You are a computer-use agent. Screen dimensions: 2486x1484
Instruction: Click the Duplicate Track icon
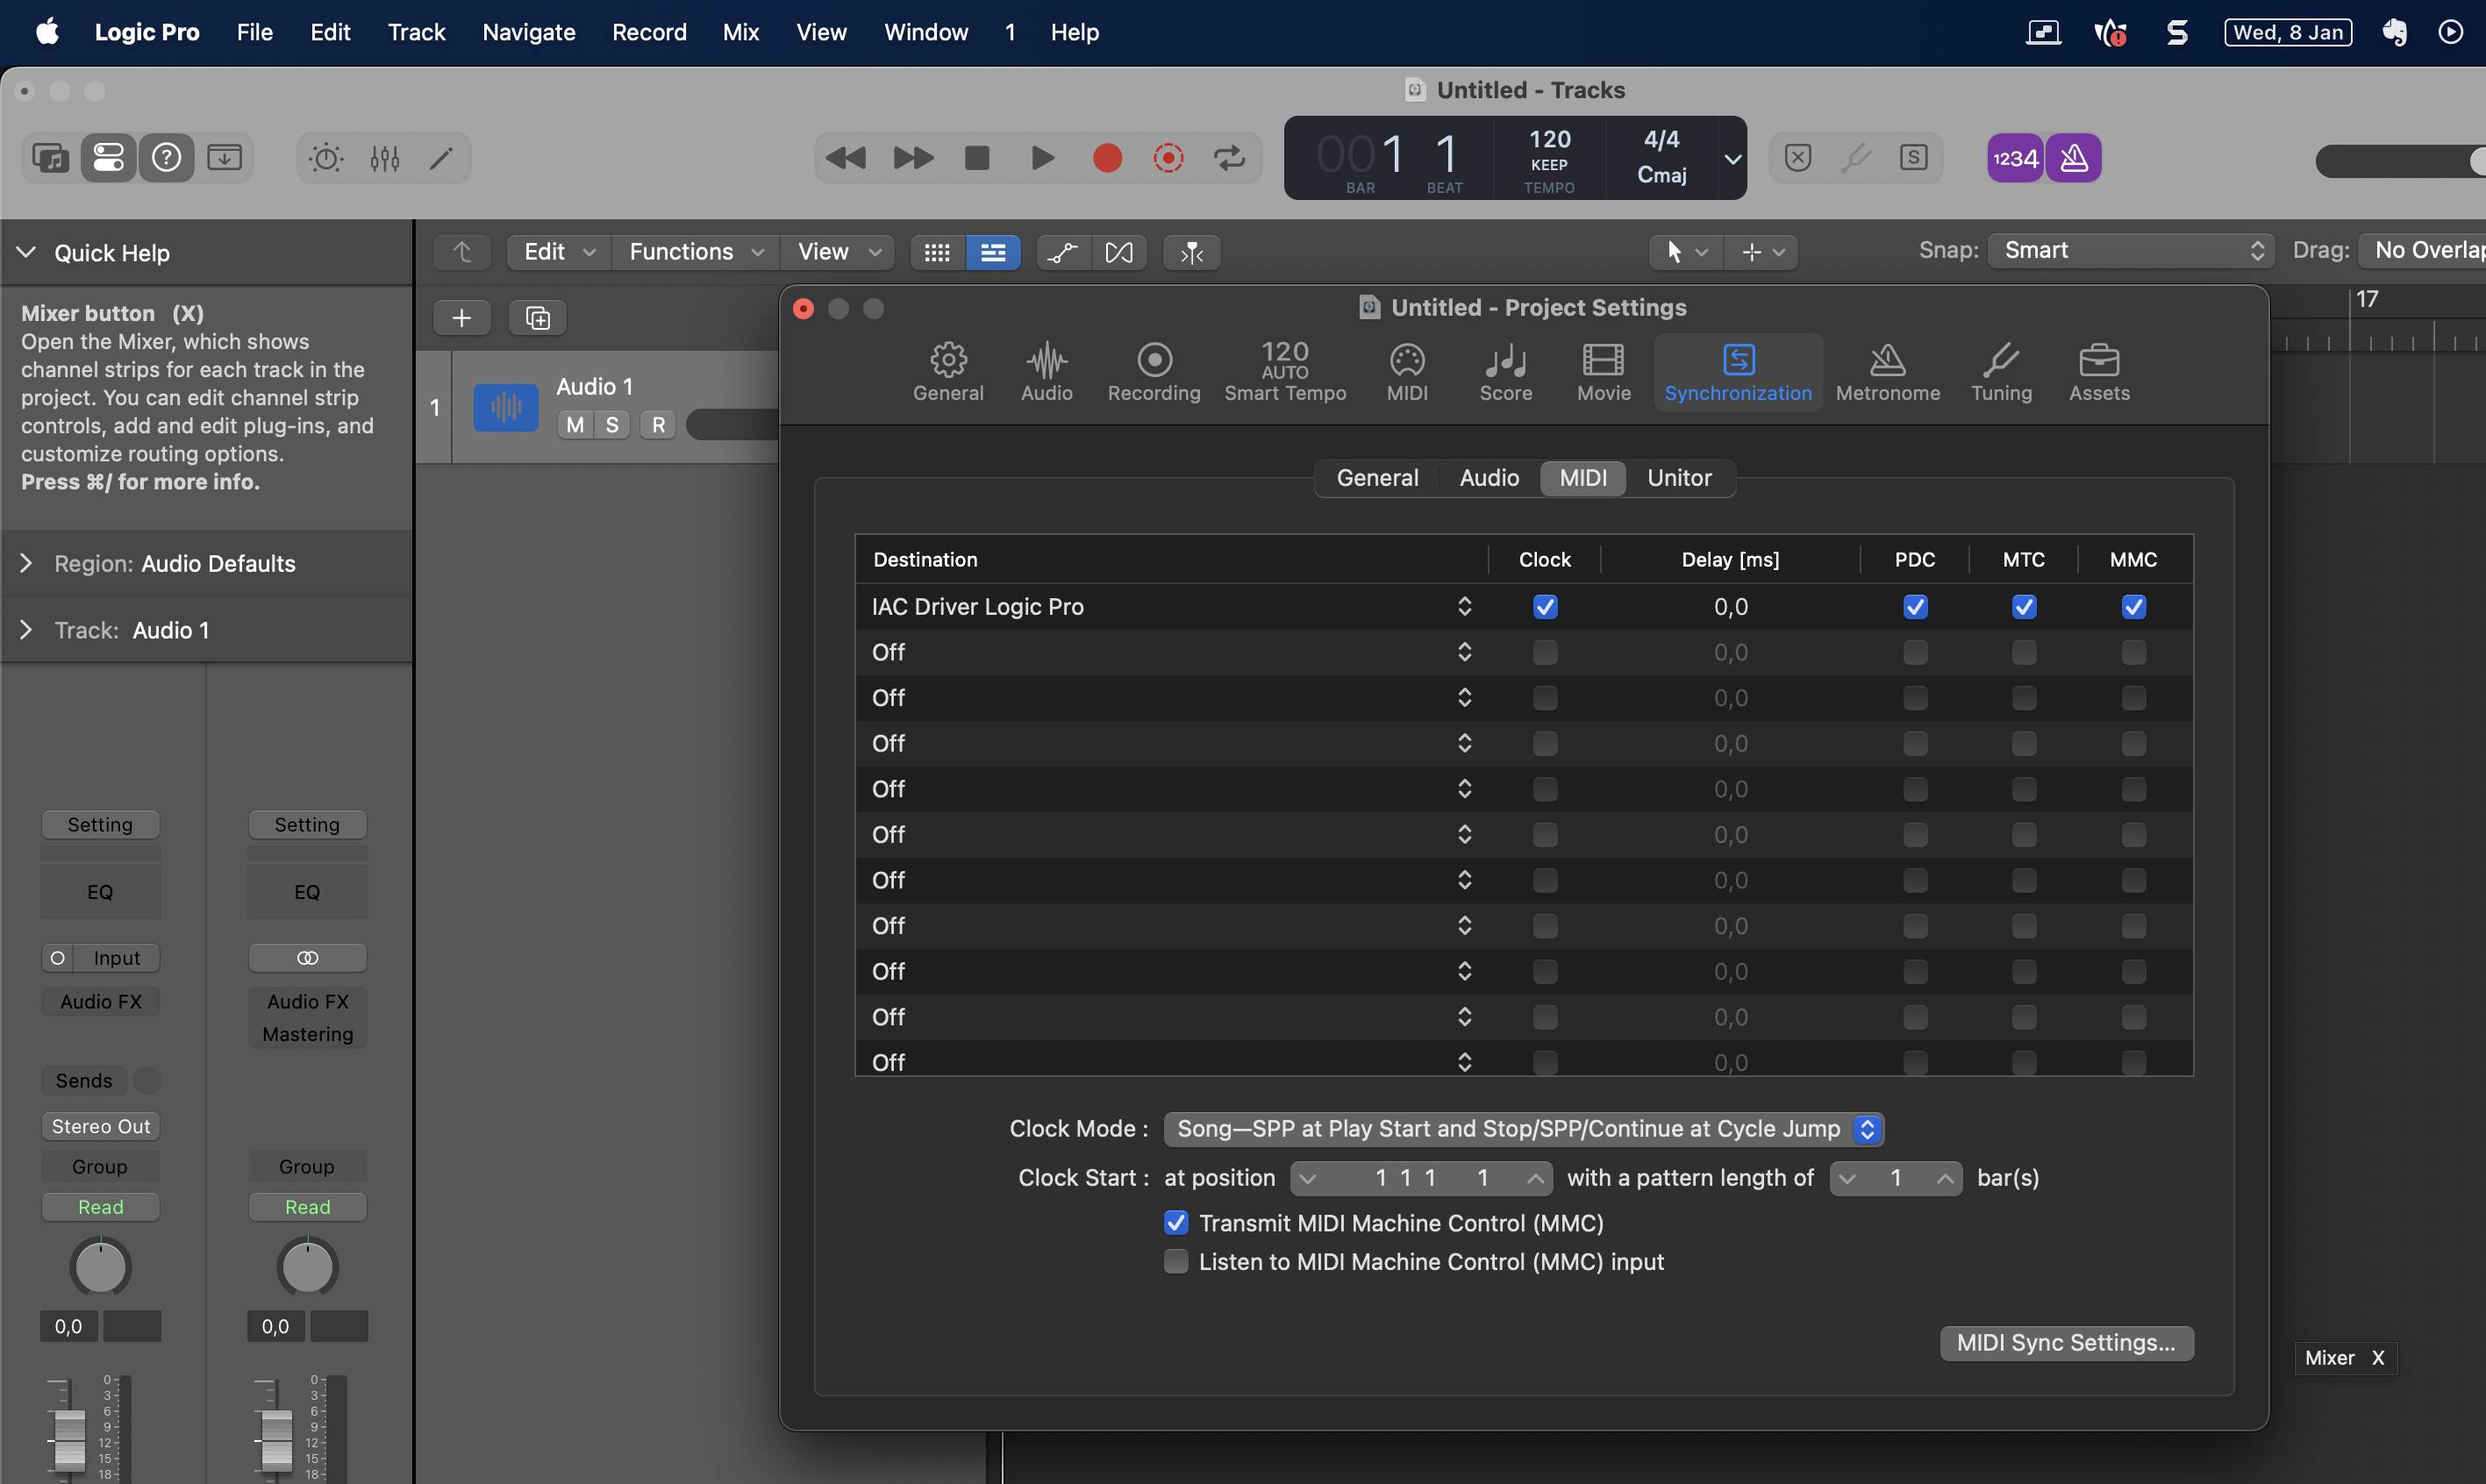point(538,318)
